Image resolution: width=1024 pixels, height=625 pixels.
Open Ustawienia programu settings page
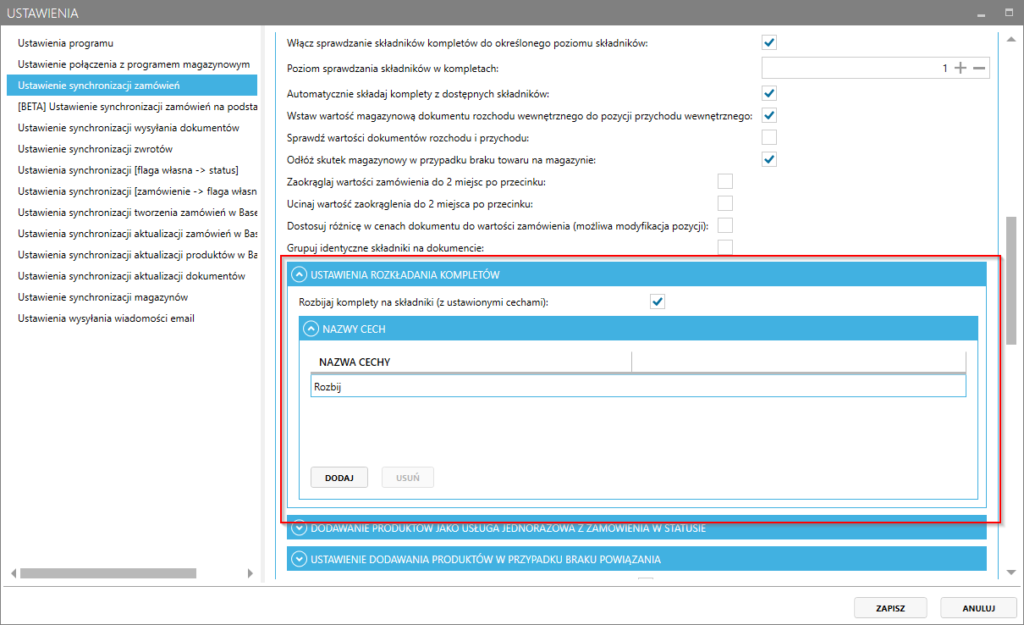tap(65, 43)
